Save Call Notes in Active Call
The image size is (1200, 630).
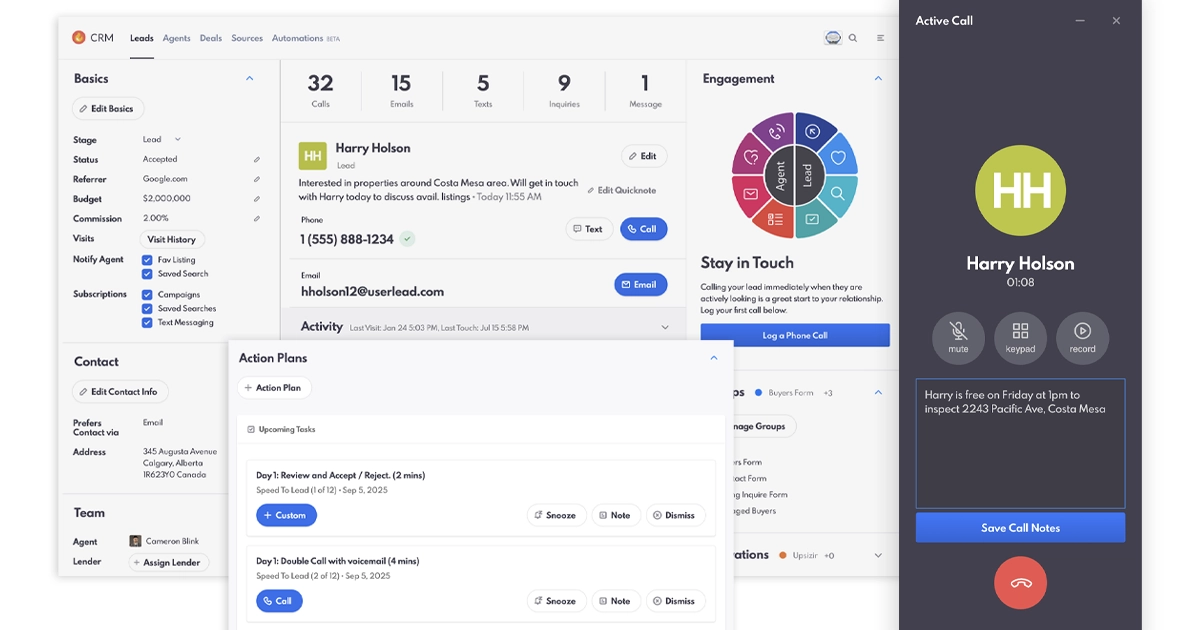1020,528
